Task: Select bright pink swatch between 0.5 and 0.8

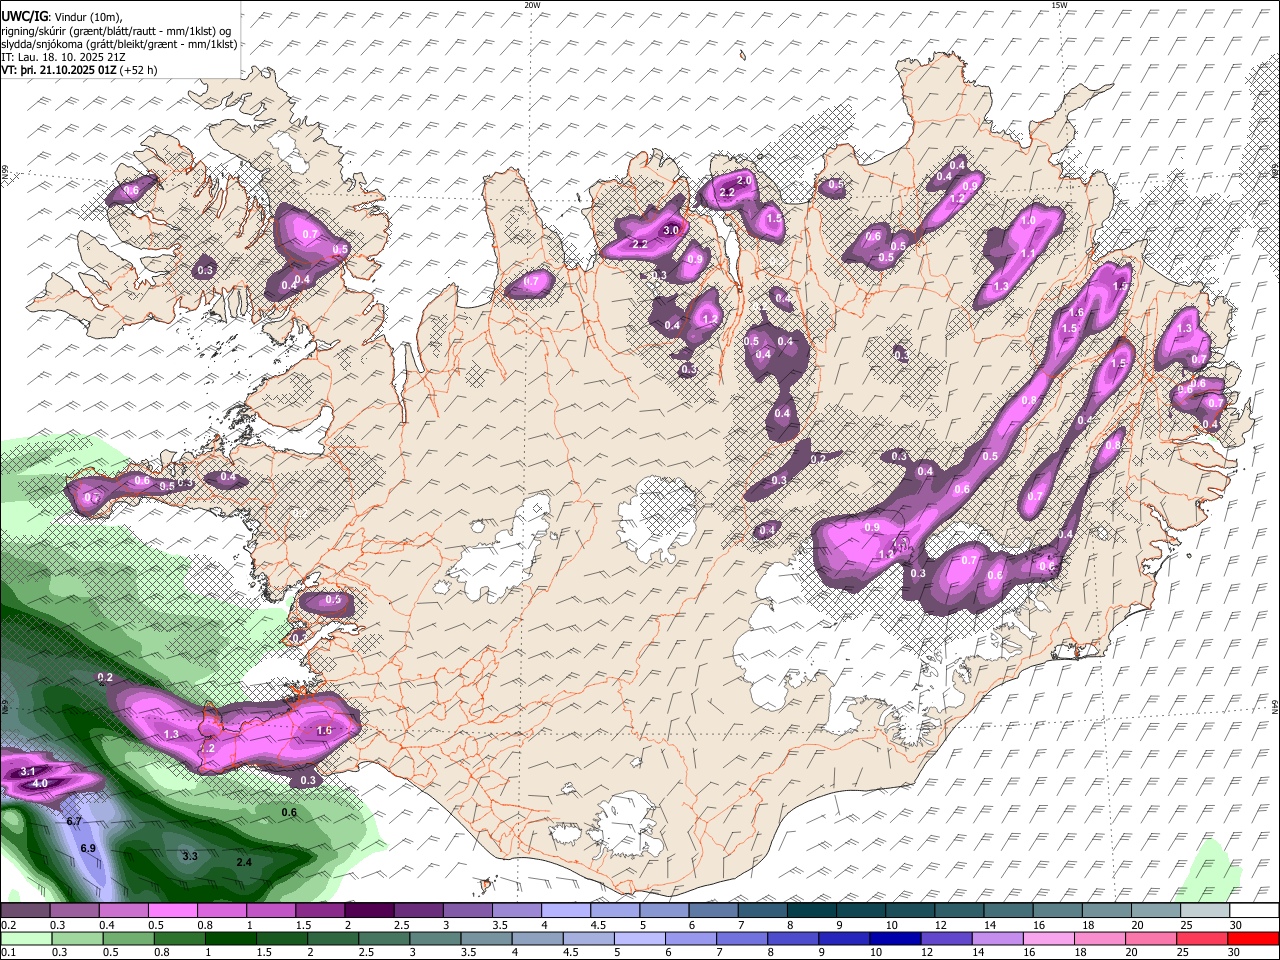Action: click(x=172, y=911)
